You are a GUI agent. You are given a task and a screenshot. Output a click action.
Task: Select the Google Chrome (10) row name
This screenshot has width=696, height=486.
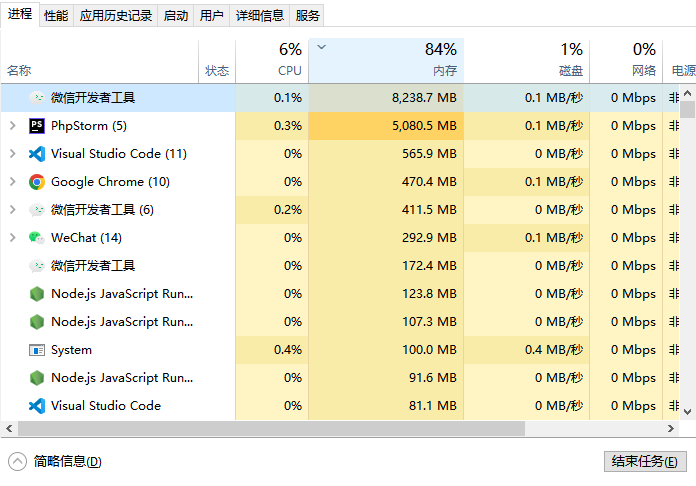(111, 182)
